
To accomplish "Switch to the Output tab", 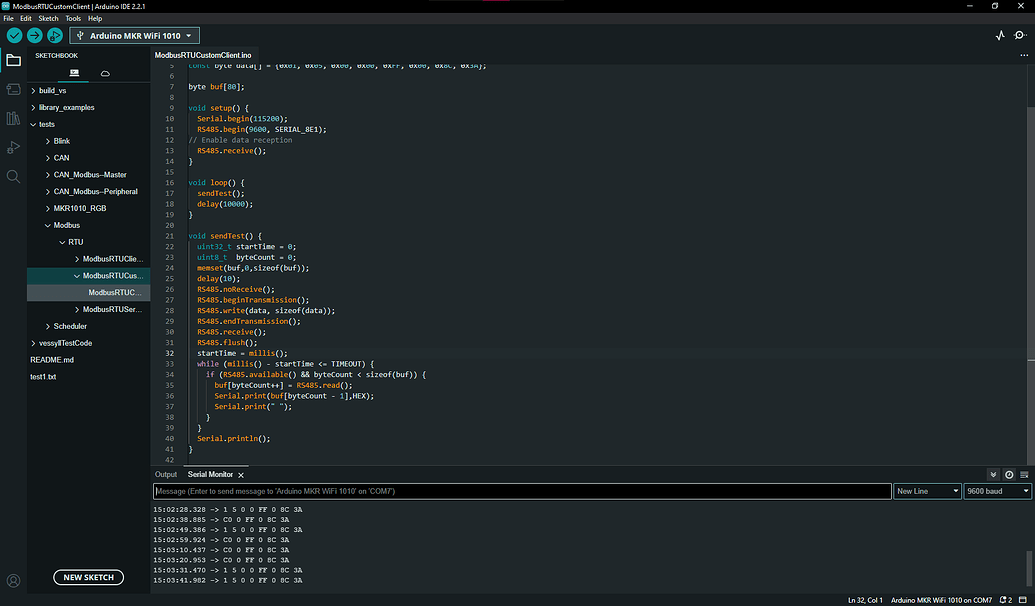I will point(166,474).
